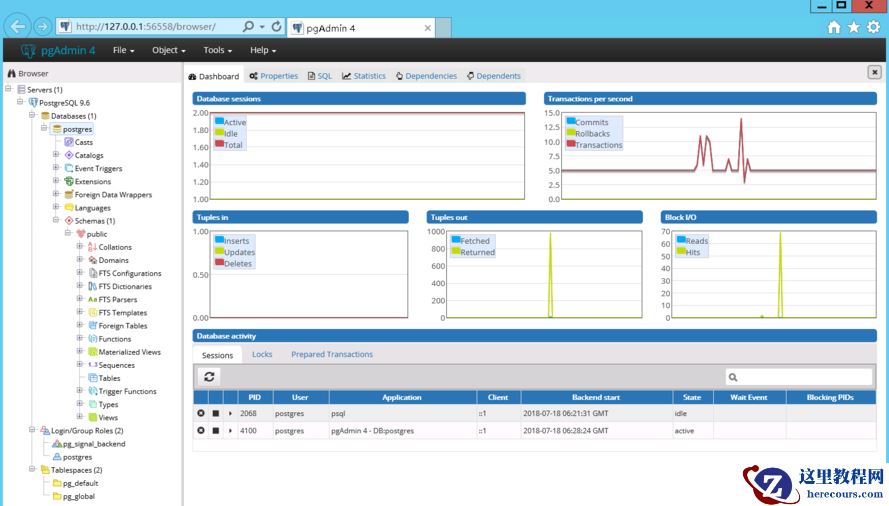889x506 pixels.
Task: Expand details row for PID 2068
Action: click(230, 414)
